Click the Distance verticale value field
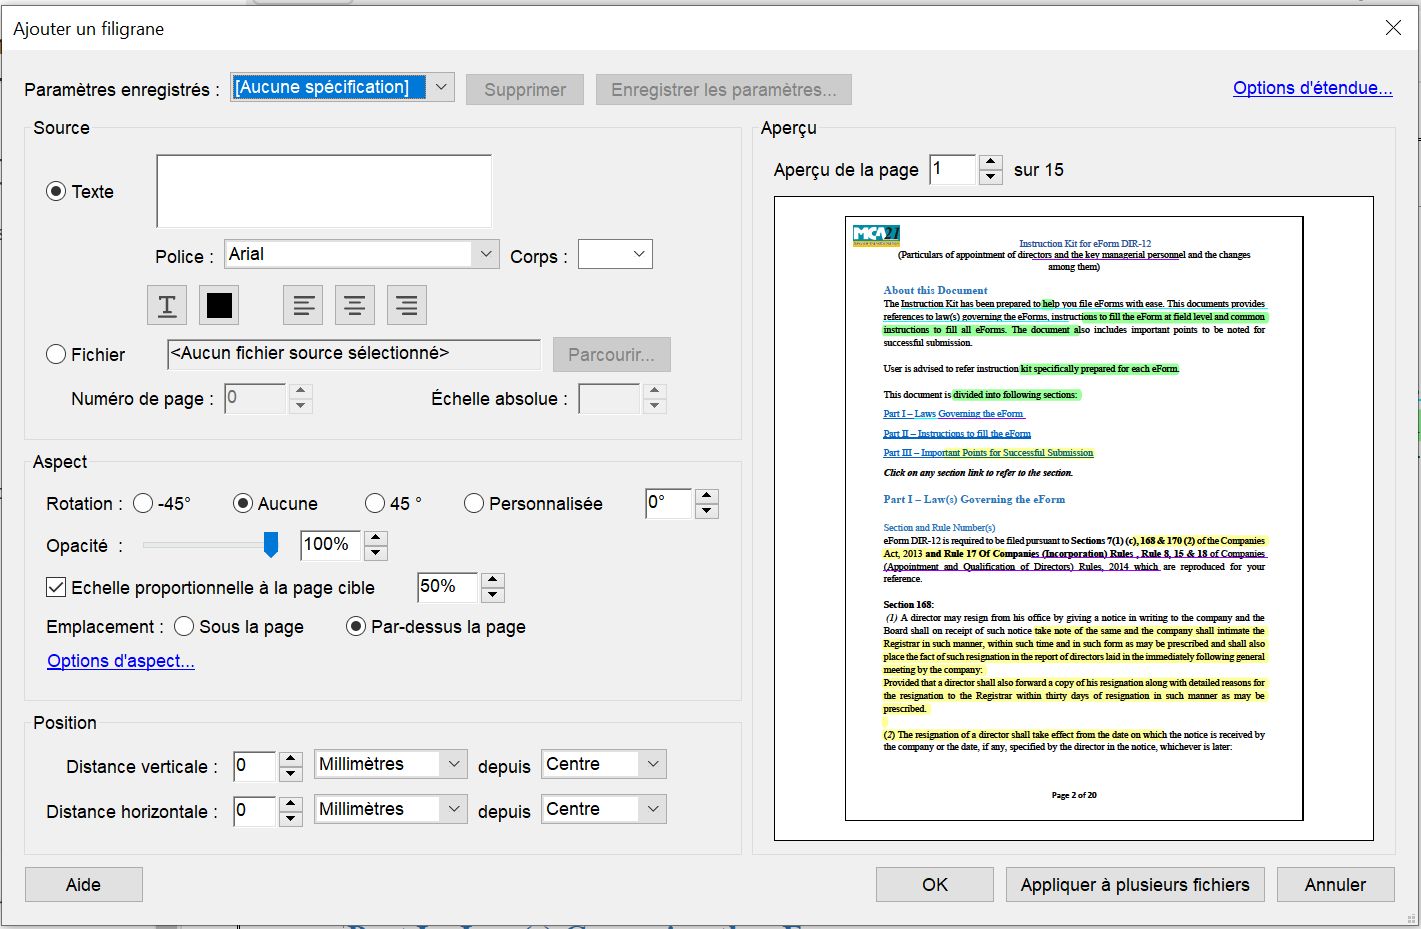1421x929 pixels. (254, 766)
